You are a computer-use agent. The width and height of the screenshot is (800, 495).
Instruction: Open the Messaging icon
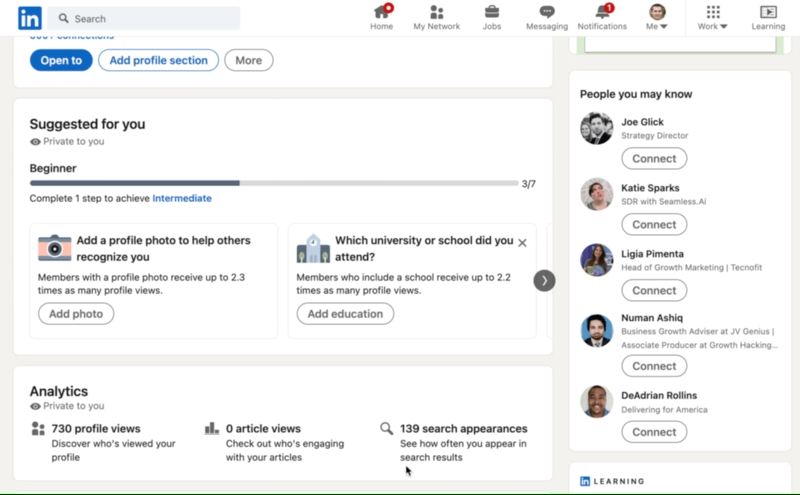(547, 12)
